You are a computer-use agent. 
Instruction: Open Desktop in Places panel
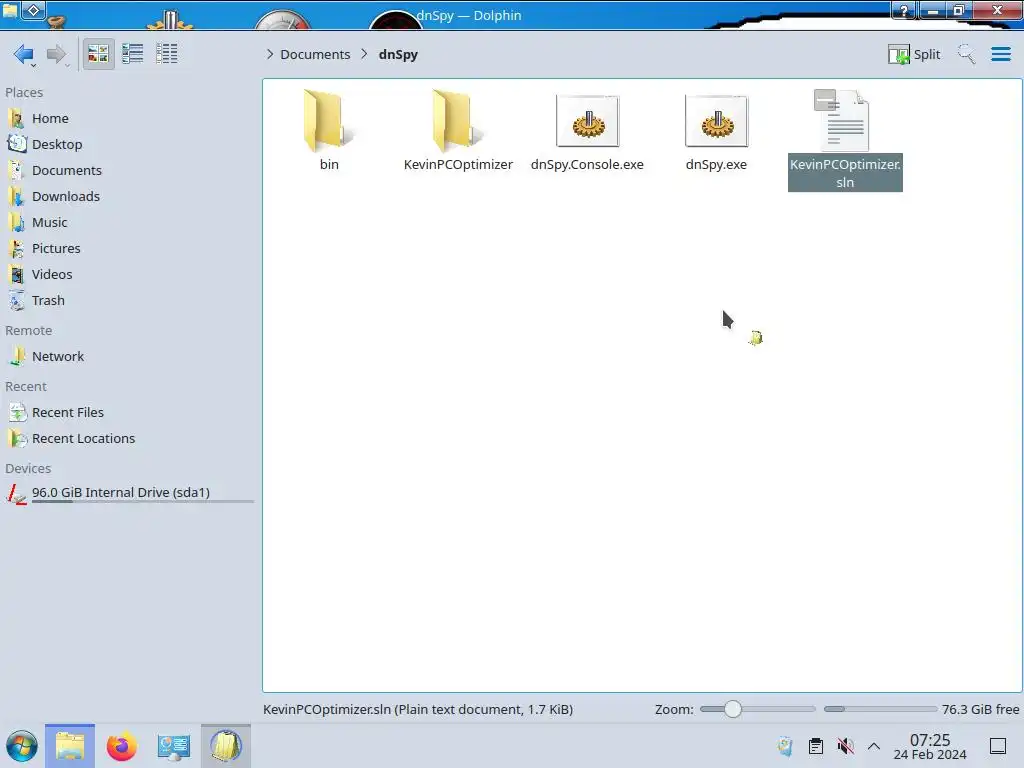(x=57, y=144)
